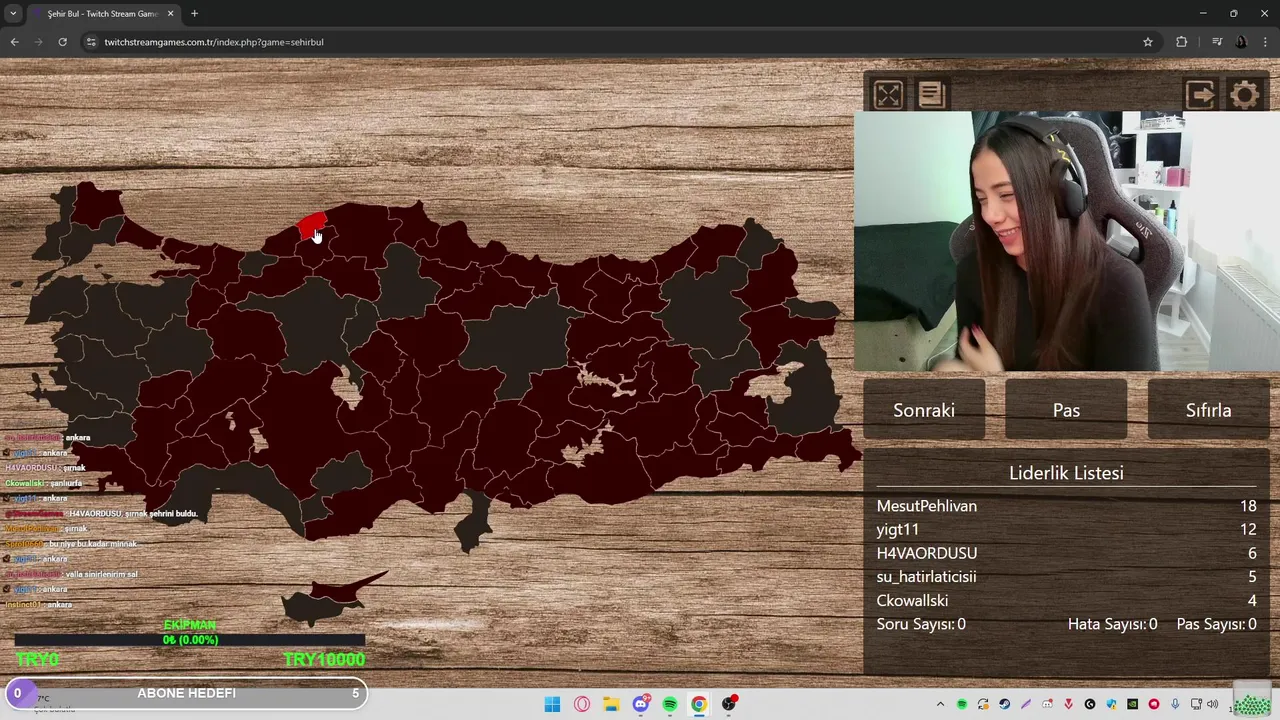Open the tab search dropdown arrow
The image size is (1280, 720).
[13, 14]
